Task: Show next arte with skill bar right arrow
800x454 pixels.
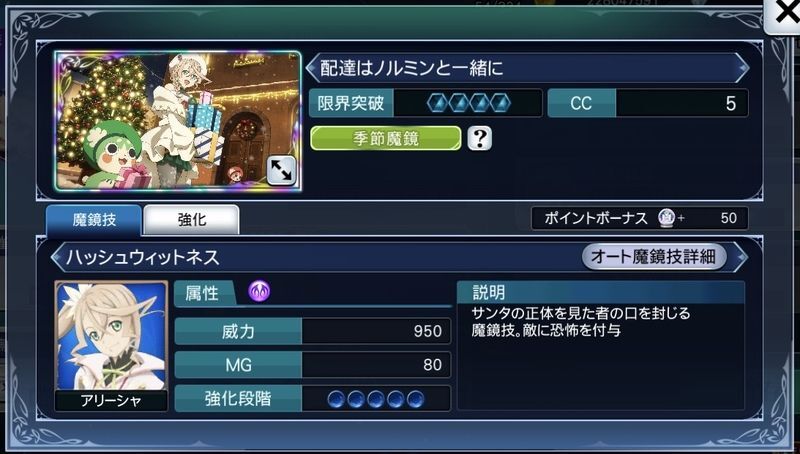Action: [741, 257]
